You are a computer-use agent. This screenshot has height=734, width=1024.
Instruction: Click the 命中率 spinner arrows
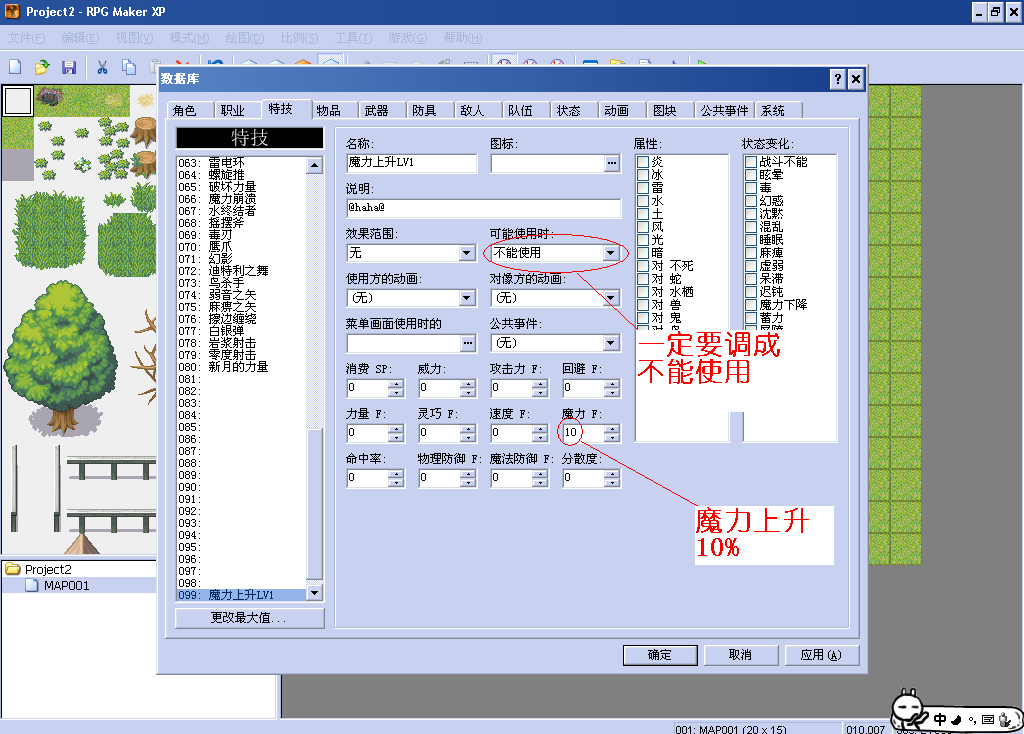coord(396,478)
